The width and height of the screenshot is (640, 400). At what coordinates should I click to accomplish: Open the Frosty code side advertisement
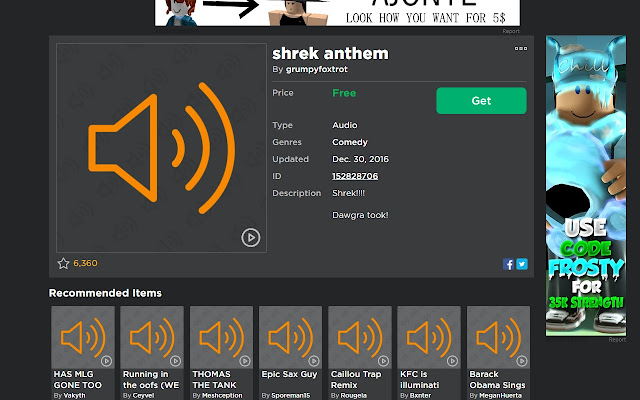586,186
